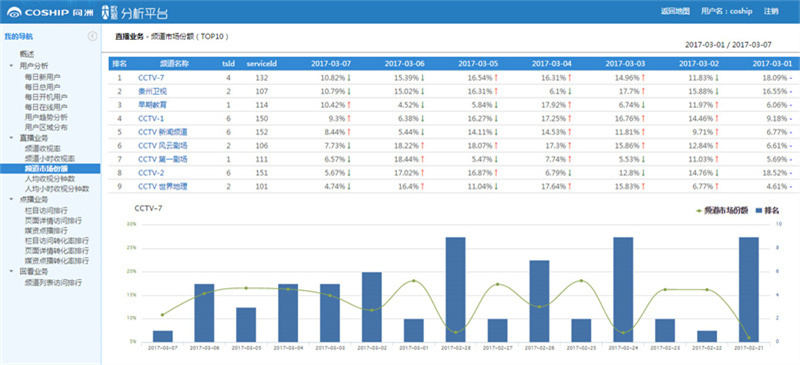The height and width of the screenshot is (365, 800).
Task: Click the 2017-02-28 bar in the chart
Action: [x=456, y=289]
